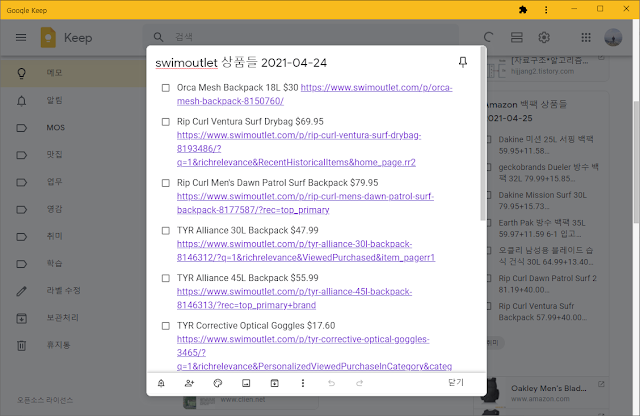Image resolution: width=640 pixels, height=416 pixels.
Task: Open the note background color palette
Action: 218,383
